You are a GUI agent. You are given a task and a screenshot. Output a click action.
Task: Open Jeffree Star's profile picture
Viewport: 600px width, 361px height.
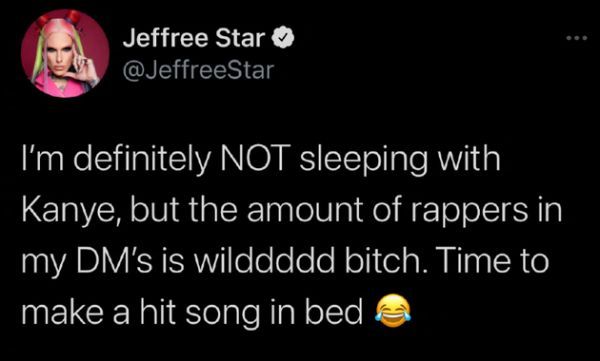[65, 54]
